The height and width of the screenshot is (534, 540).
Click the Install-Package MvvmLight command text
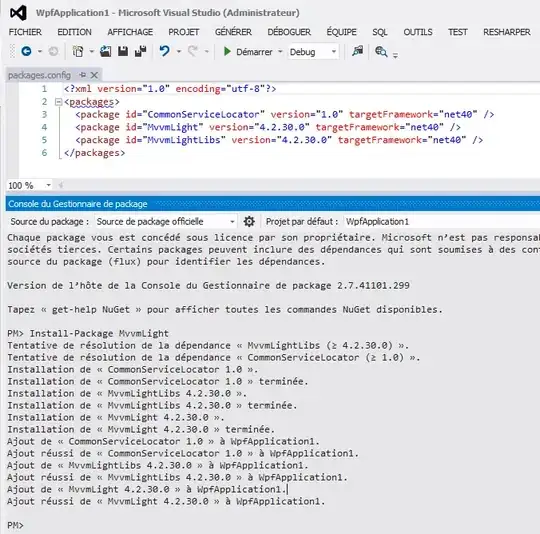pos(99,333)
